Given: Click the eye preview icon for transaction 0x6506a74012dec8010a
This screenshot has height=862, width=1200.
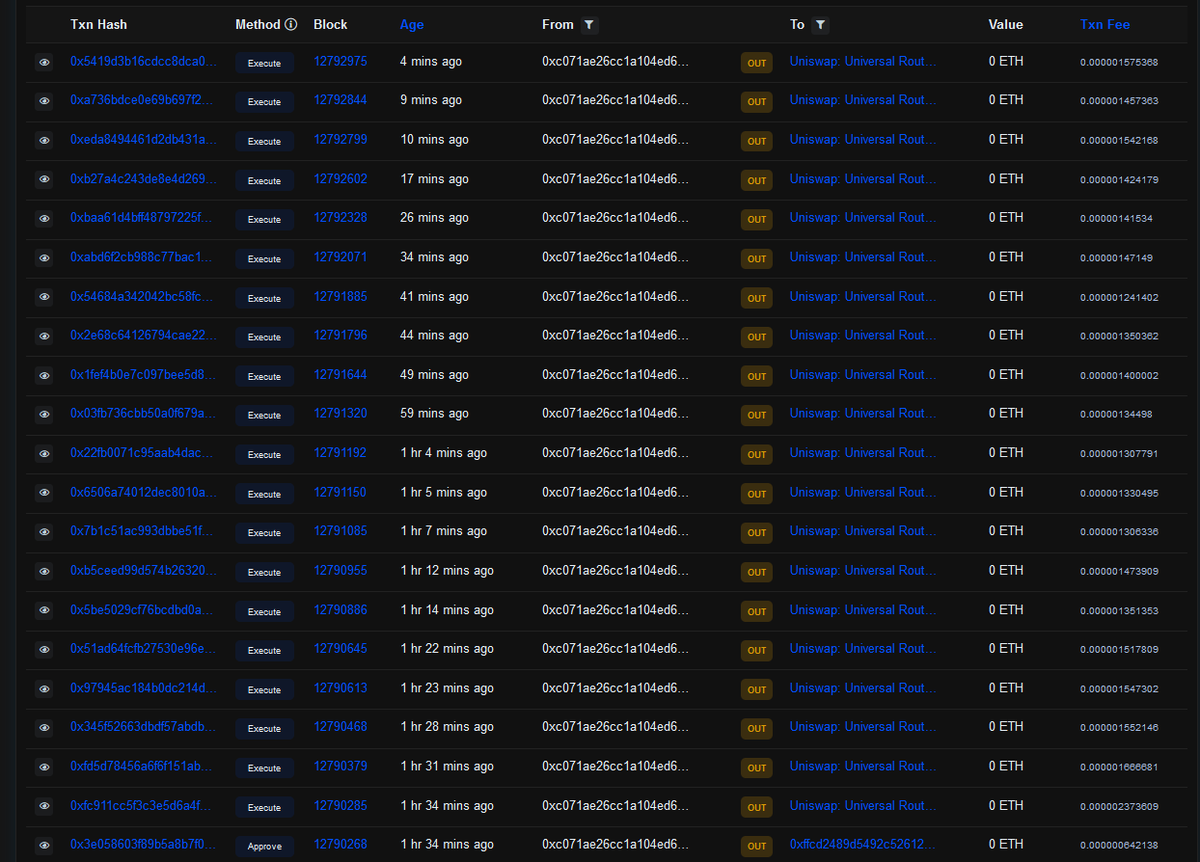Looking at the screenshot, I should (44, 493).
